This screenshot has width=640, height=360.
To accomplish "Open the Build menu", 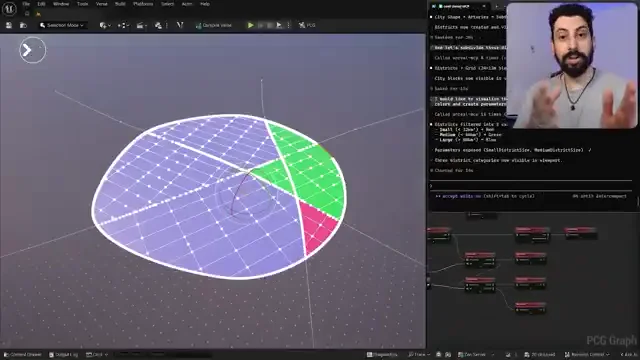I will pos(120,4).
